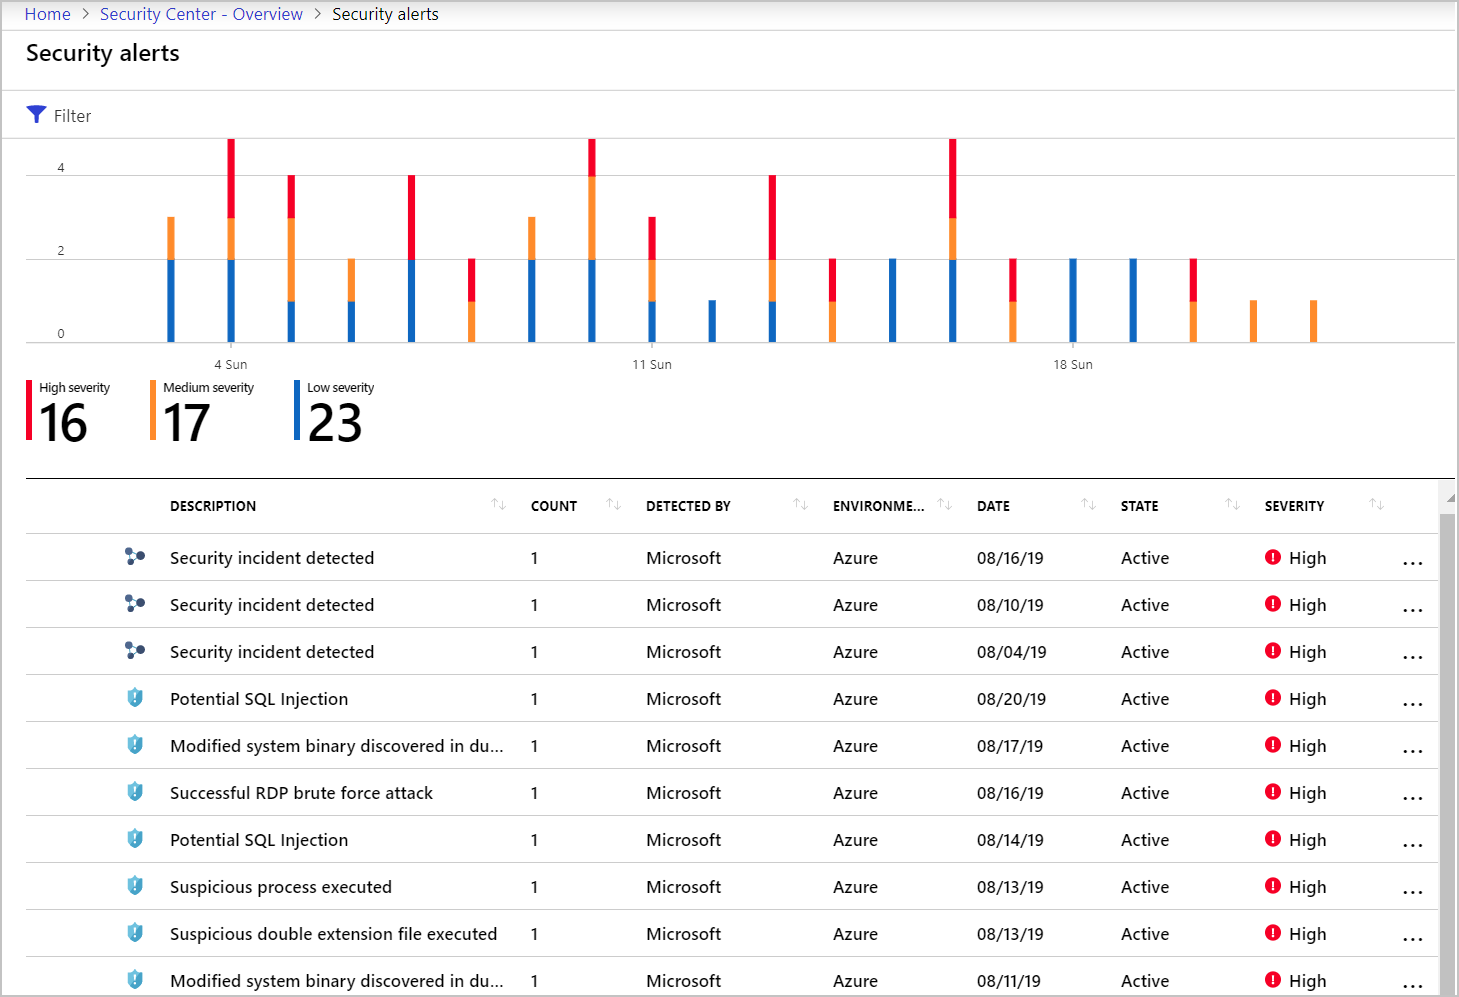Click date 08/04/19 cell
1459x997 pixels.
(1011, 652)
